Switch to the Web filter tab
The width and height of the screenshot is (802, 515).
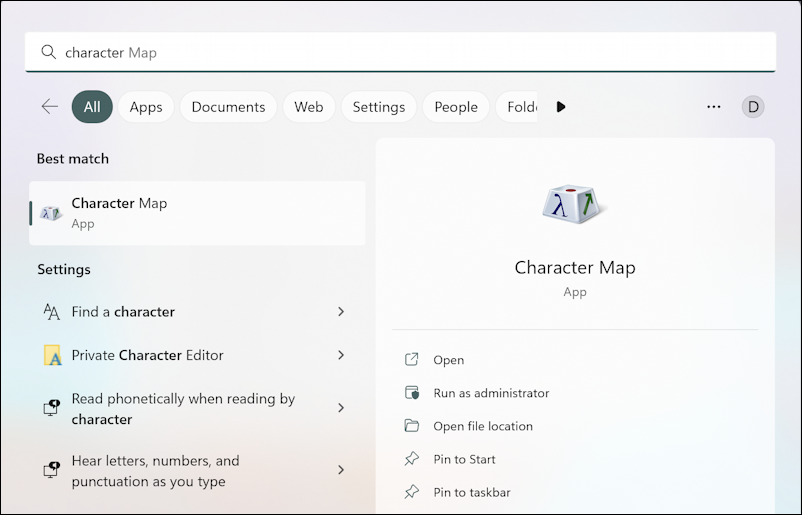point(308,107)
